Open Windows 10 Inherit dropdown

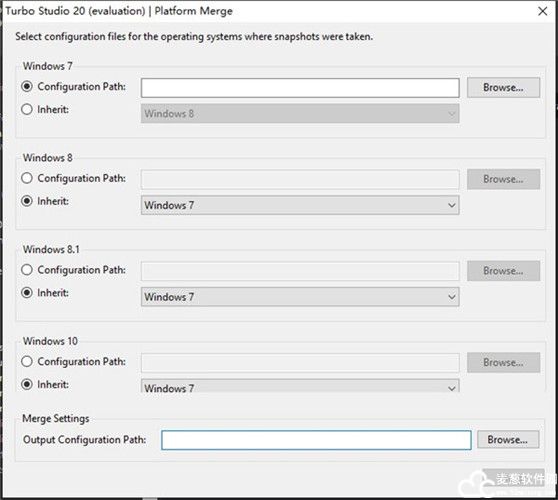pos(300,386)
